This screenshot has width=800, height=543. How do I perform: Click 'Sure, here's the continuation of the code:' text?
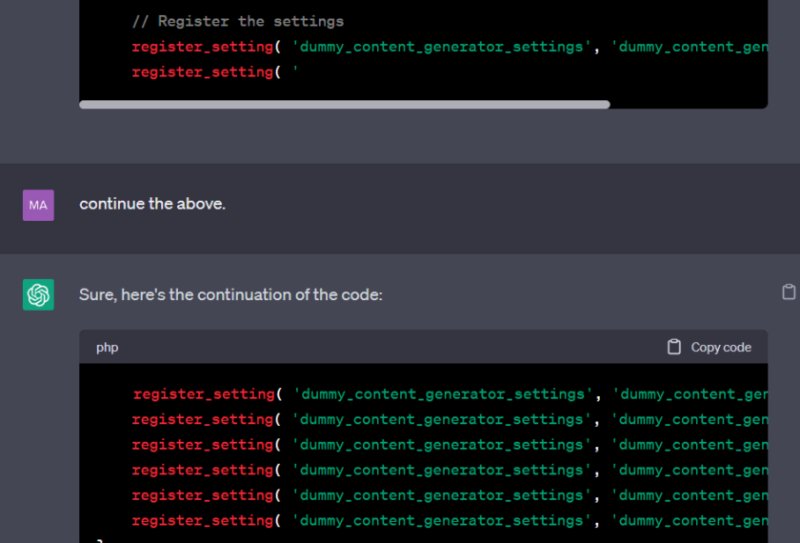coord(231,295)
